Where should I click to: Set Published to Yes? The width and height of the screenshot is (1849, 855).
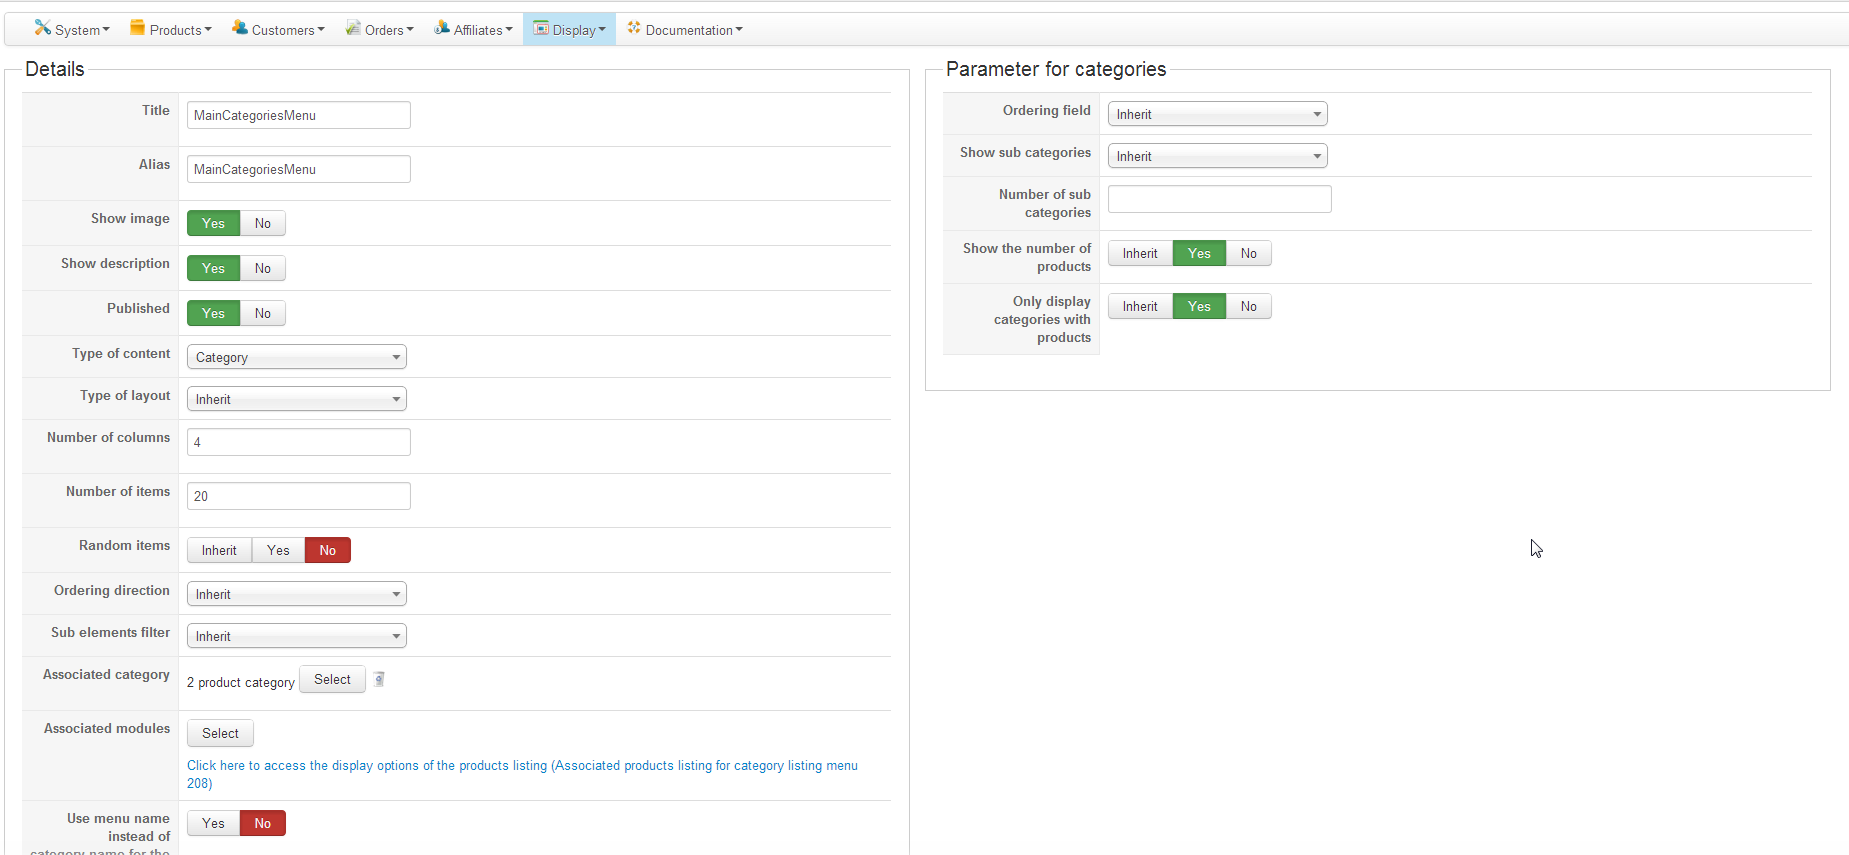pos(213,313)
